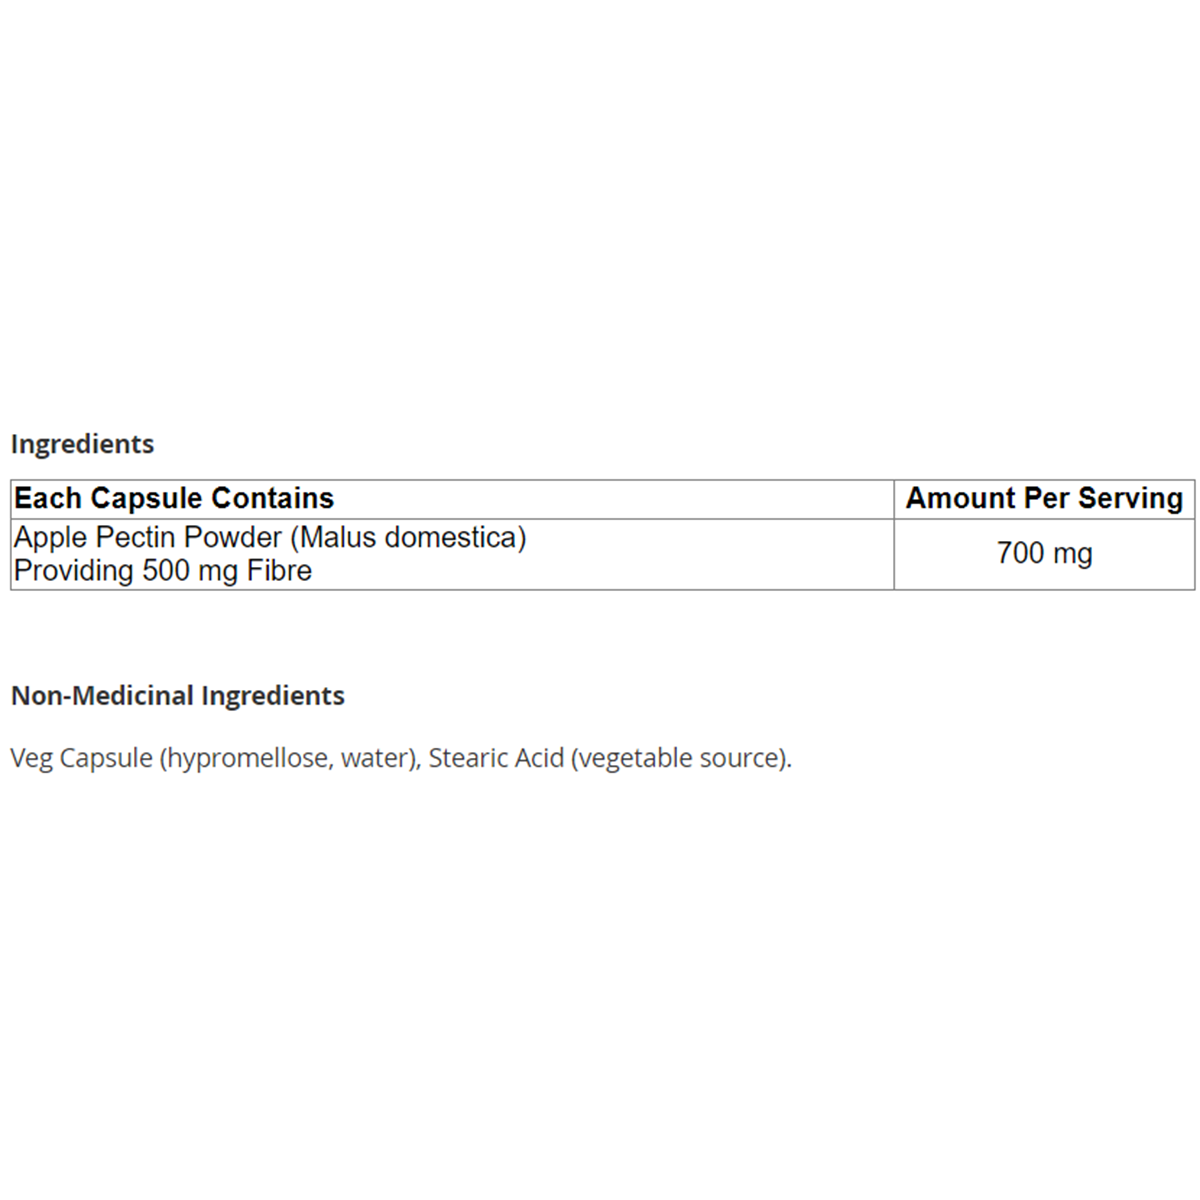Click the word hypromellose

pos(247,758)
